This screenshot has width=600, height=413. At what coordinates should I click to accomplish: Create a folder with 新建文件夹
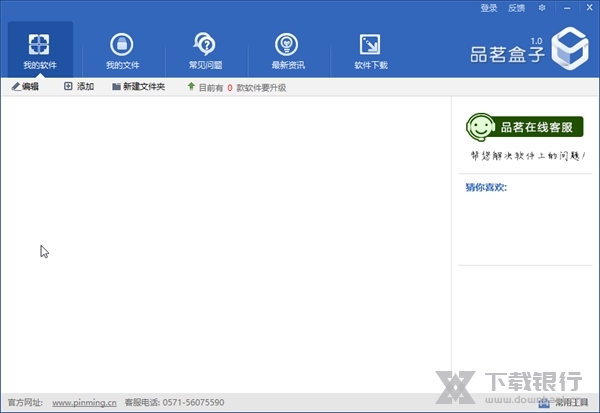coord(139,87)
